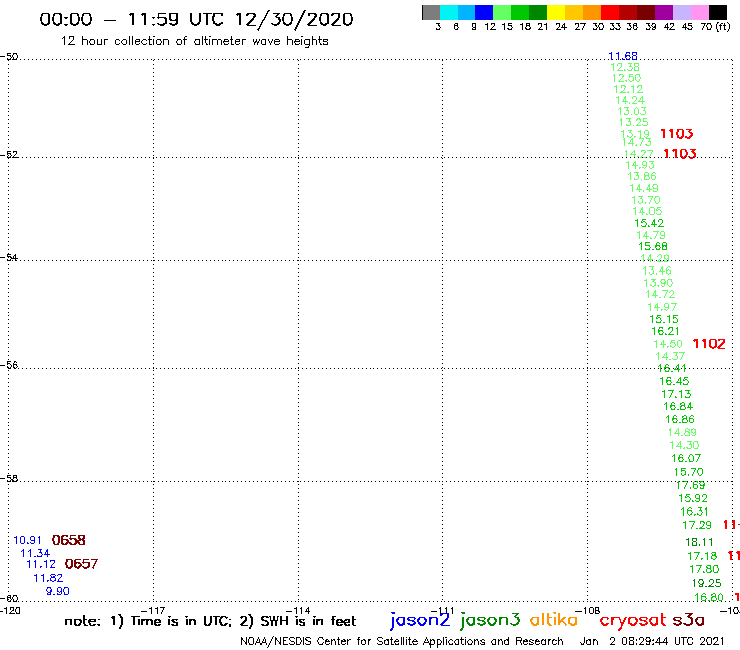Click the dark red 0658 time label

[x=68, y=540]
